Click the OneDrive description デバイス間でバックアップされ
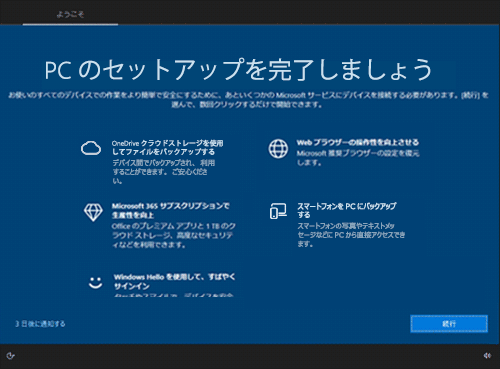The height and width of the screenshot is (369, 500). [x=163, y=172]
